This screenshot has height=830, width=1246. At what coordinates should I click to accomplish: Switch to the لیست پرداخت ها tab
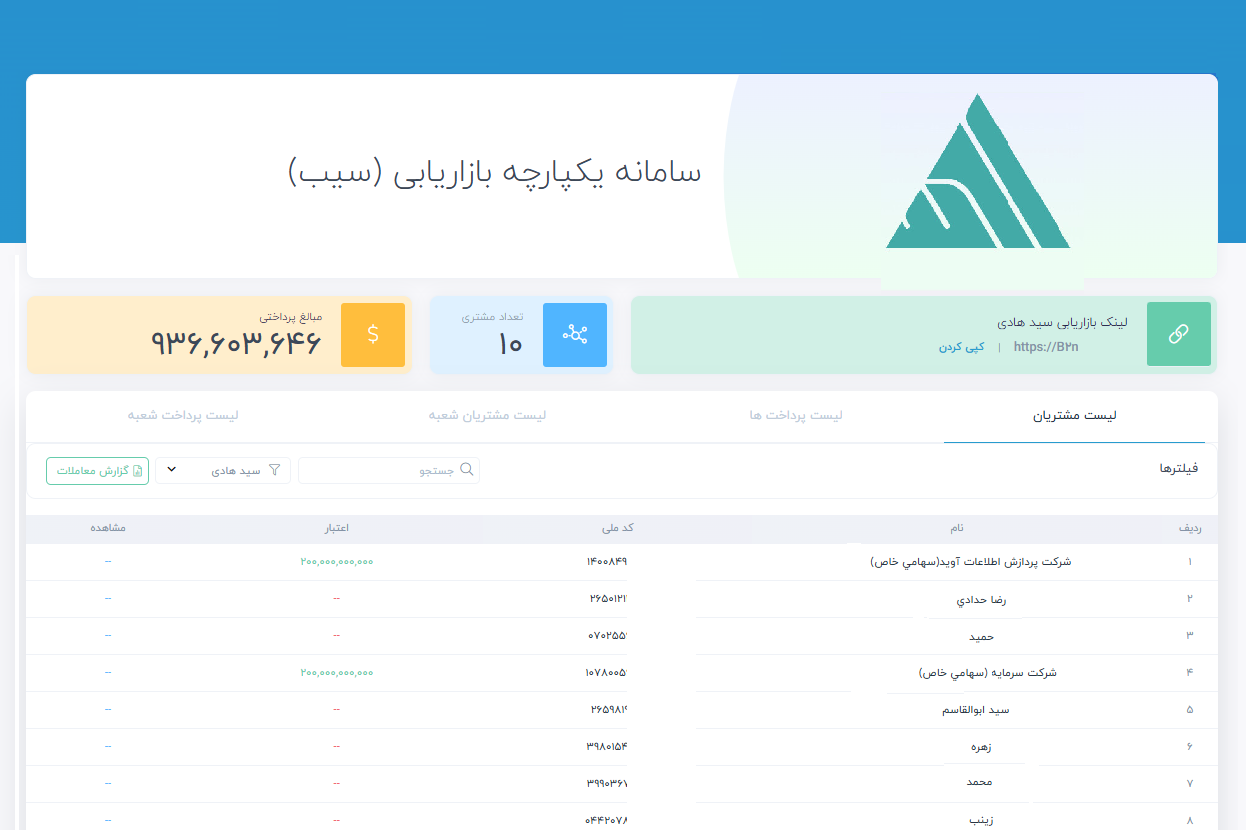tap(796, 415)
